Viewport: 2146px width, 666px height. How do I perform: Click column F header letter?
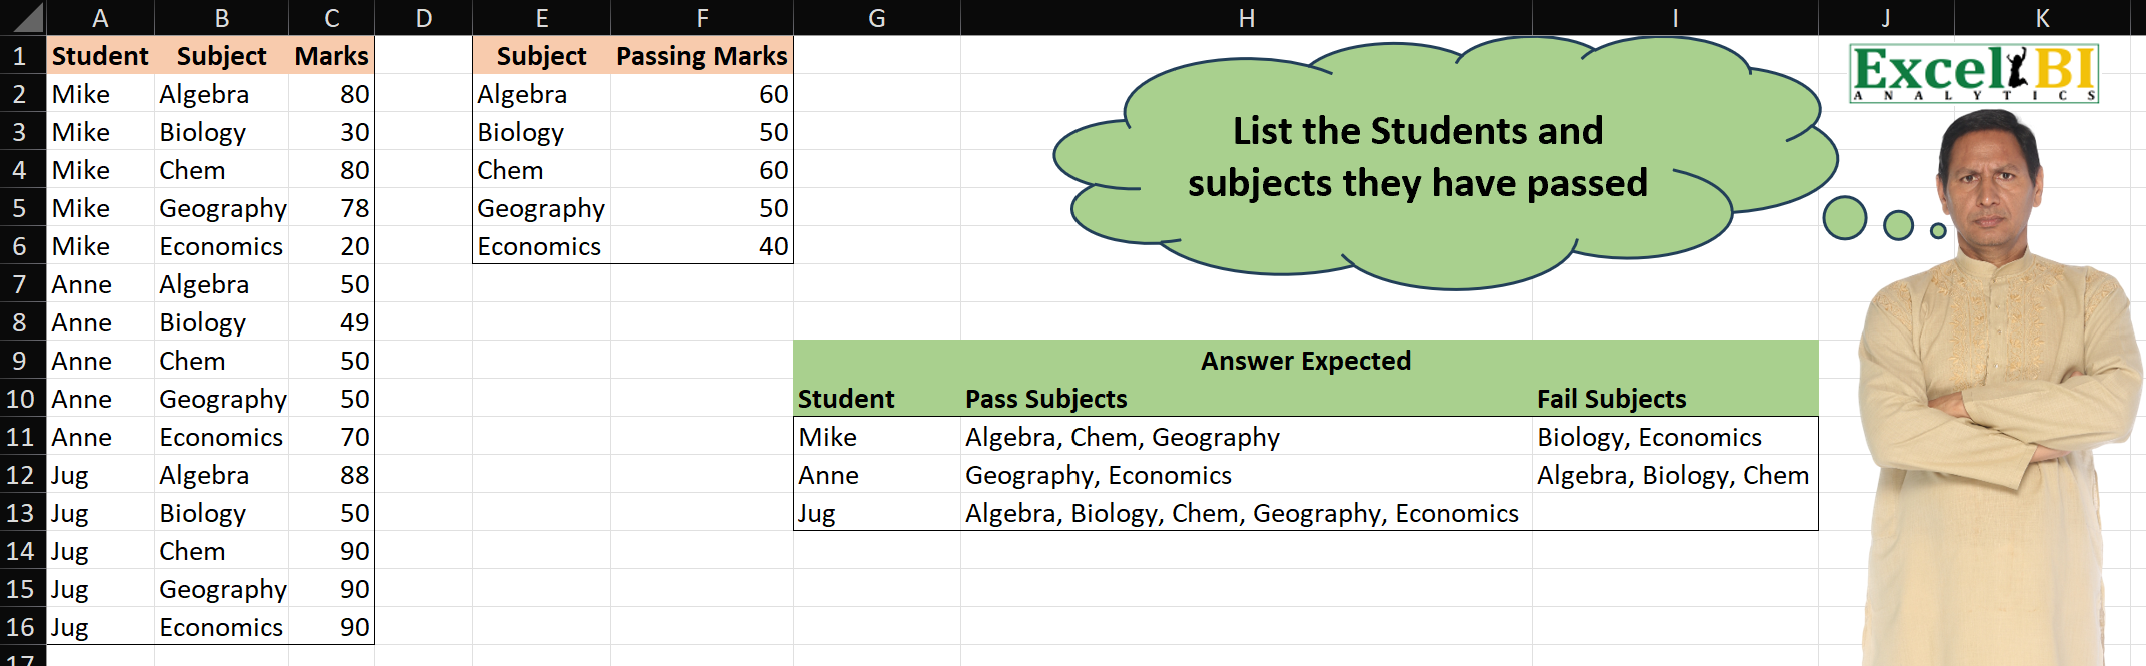(x=702, y=17)
